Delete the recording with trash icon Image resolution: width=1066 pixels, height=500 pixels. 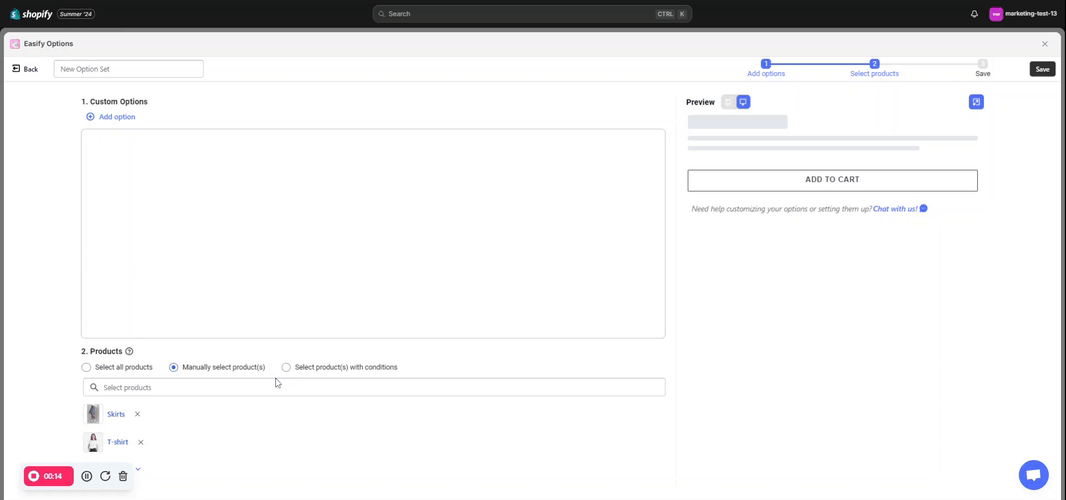pyautogui.click(x=123, y=476)
